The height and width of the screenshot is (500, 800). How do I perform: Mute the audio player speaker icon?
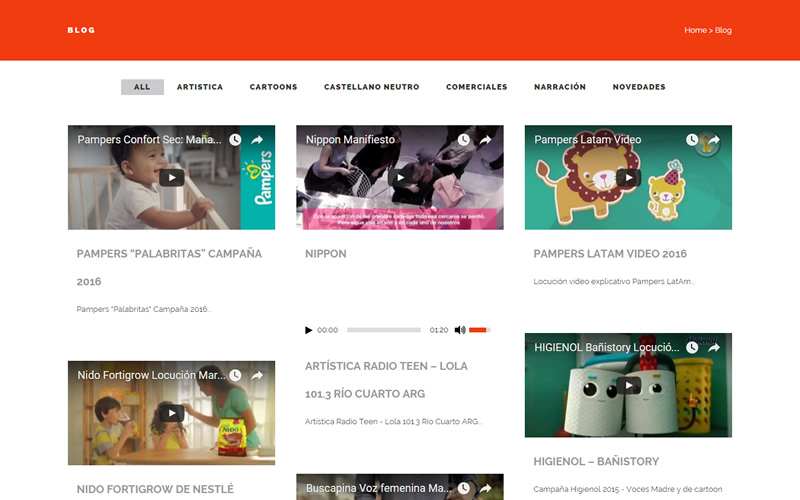(x=460, y=330)
